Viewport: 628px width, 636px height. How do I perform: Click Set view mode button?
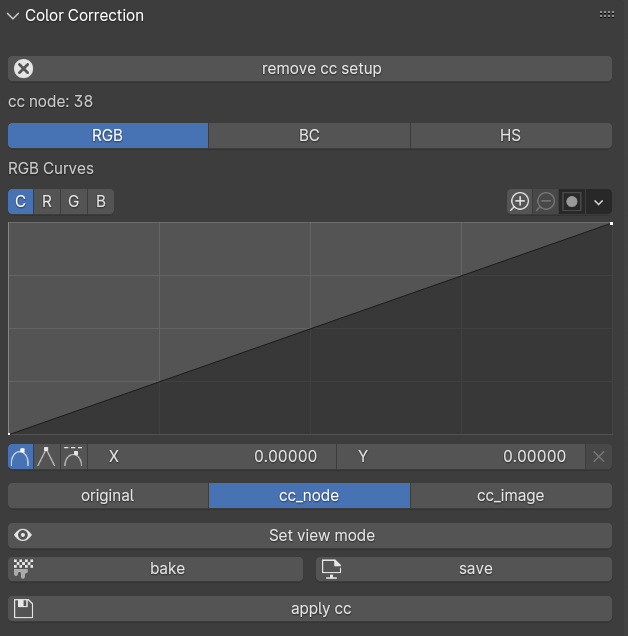click(310, 535)
